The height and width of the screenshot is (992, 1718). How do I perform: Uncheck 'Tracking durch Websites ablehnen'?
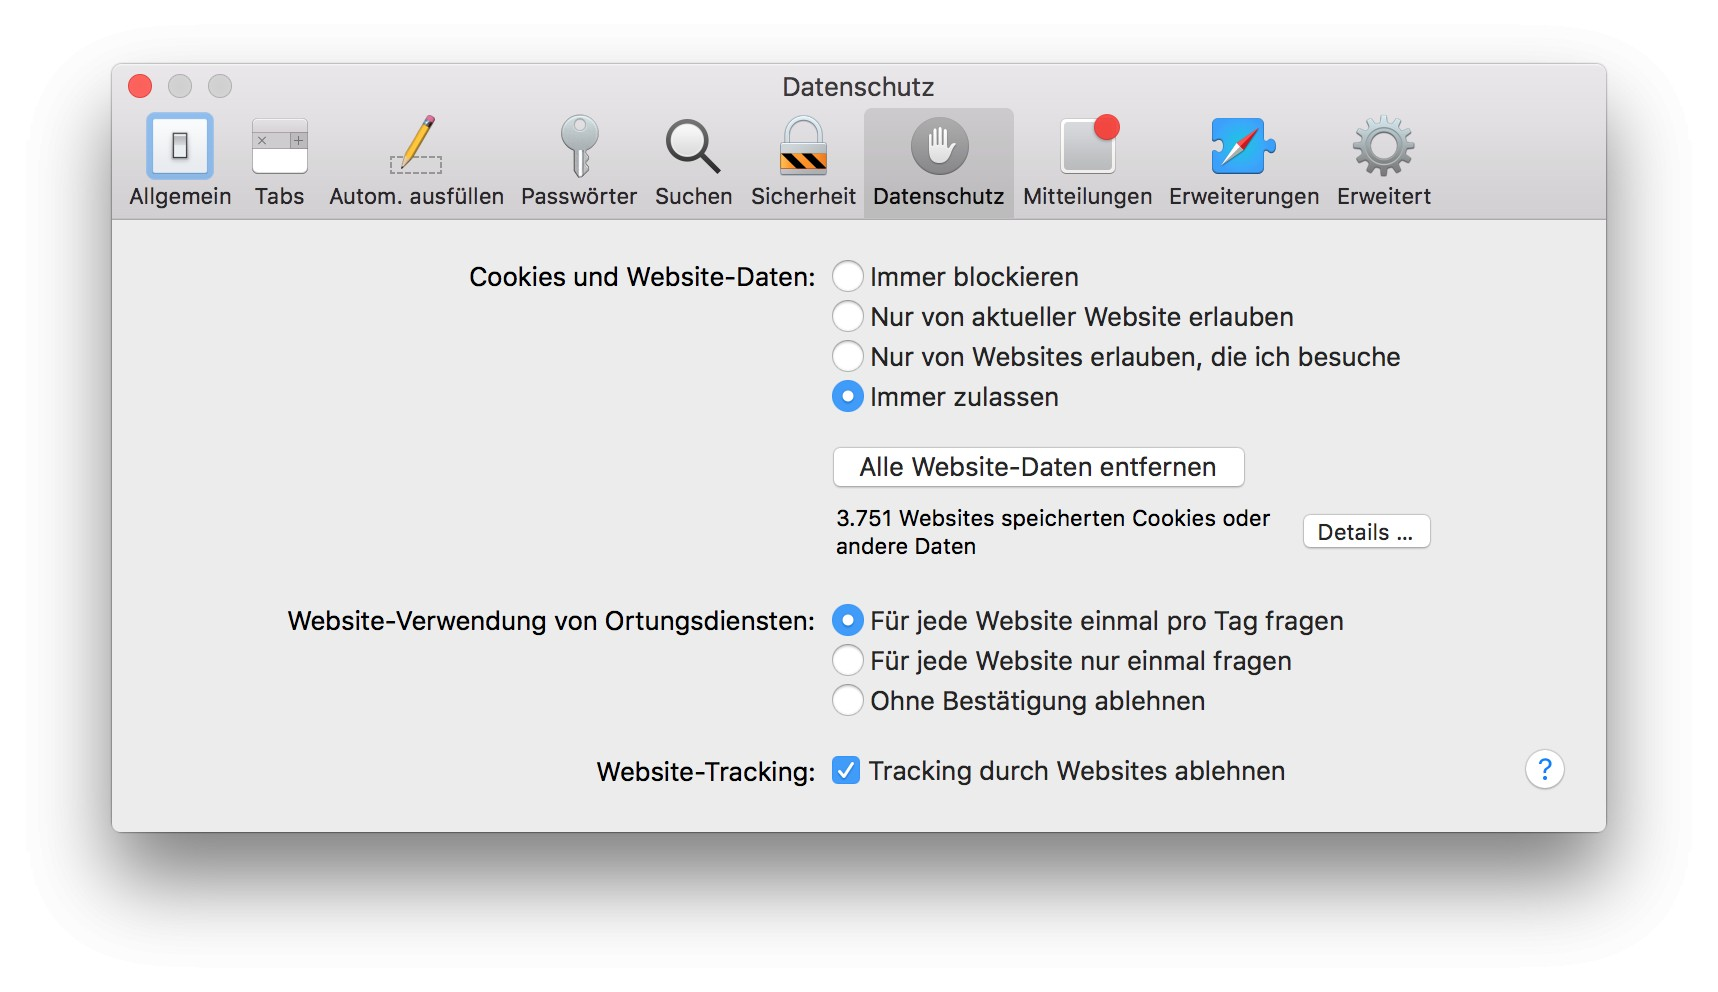click(846, 771)
